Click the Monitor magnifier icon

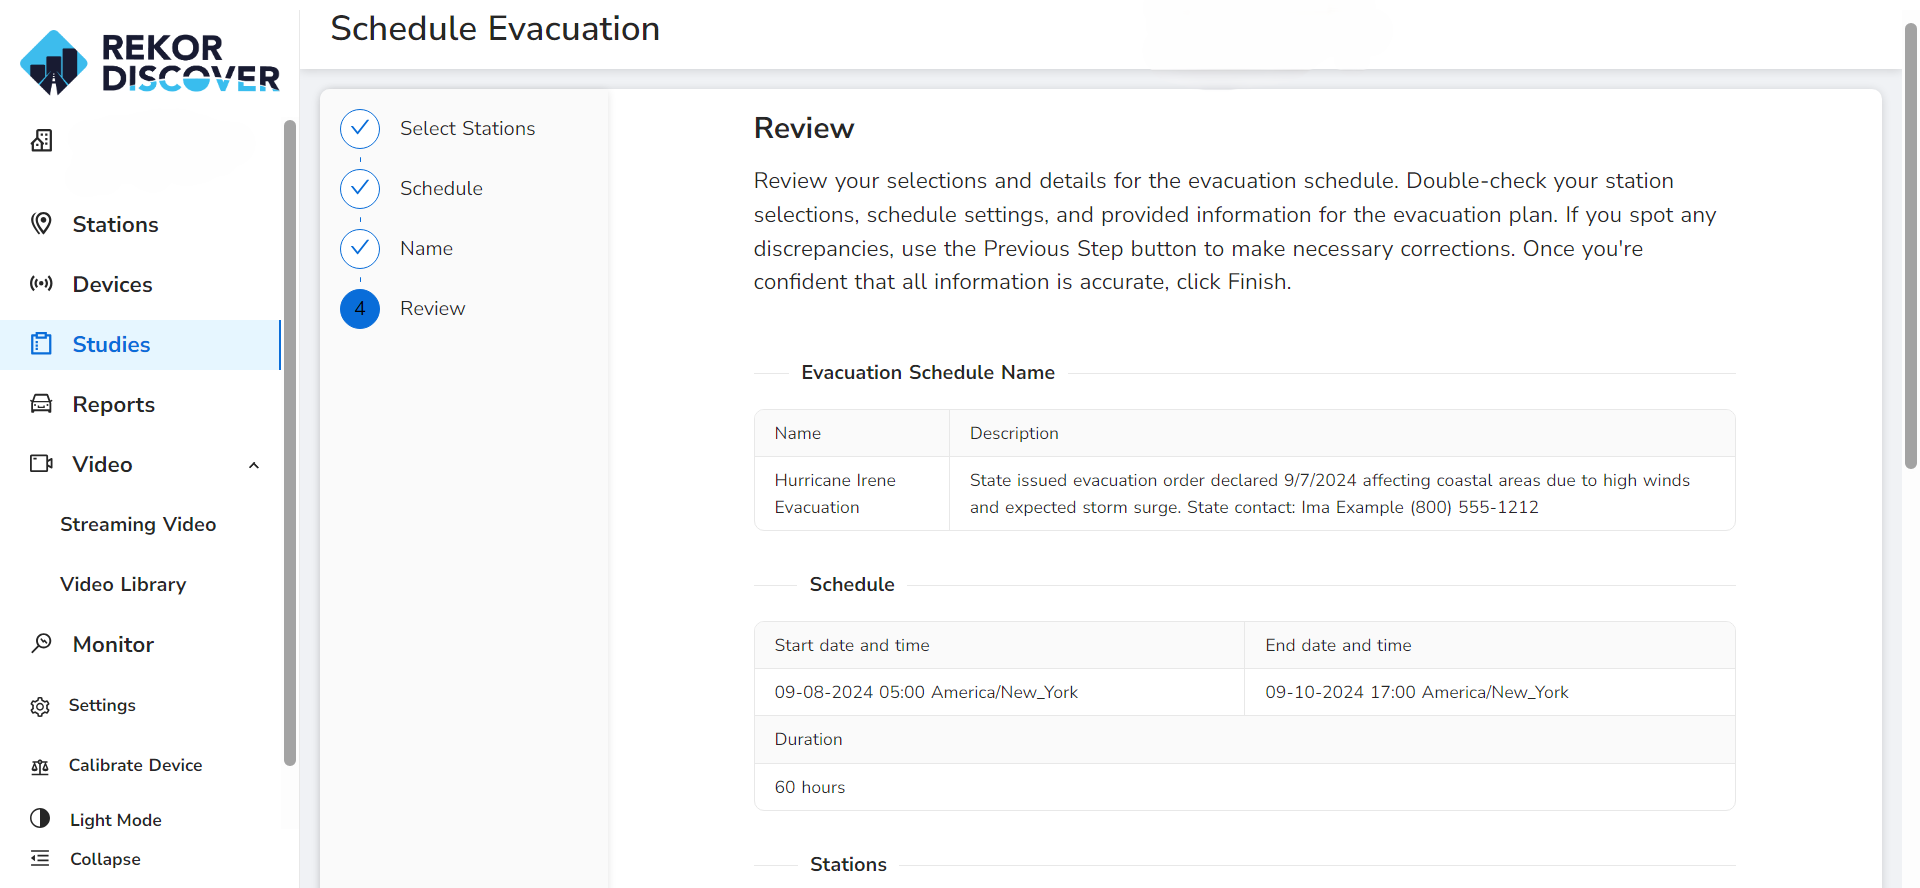click(x=41, y=643)
